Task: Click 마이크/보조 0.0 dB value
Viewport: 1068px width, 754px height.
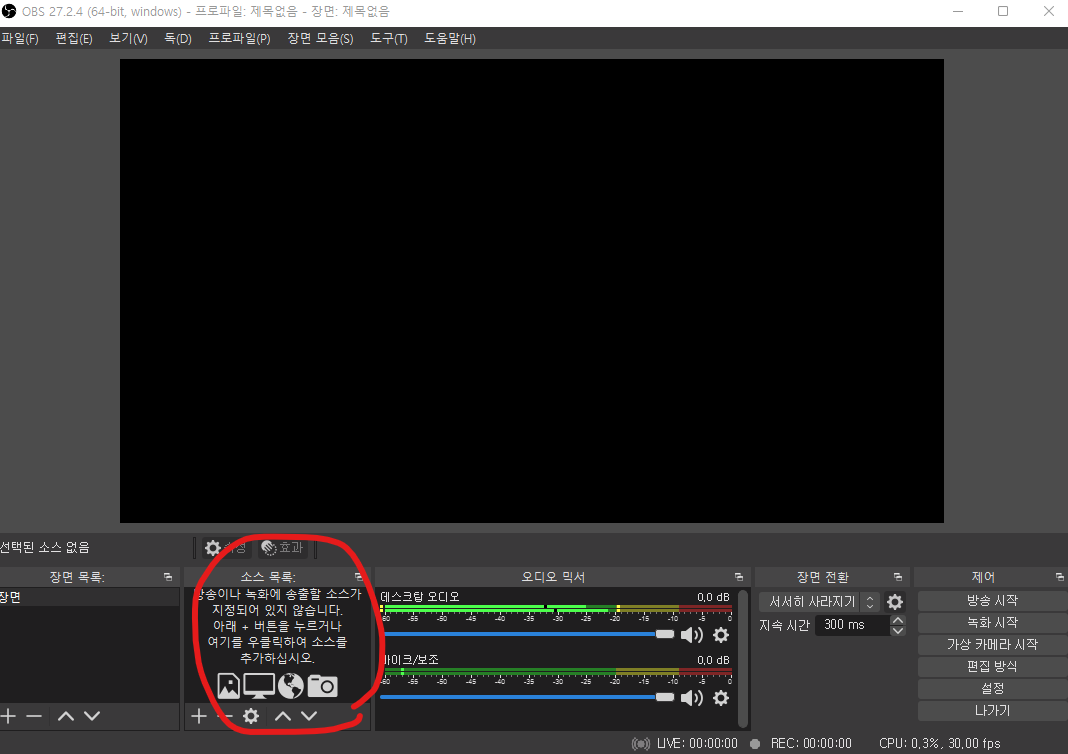Action: (x=713, y=660)
